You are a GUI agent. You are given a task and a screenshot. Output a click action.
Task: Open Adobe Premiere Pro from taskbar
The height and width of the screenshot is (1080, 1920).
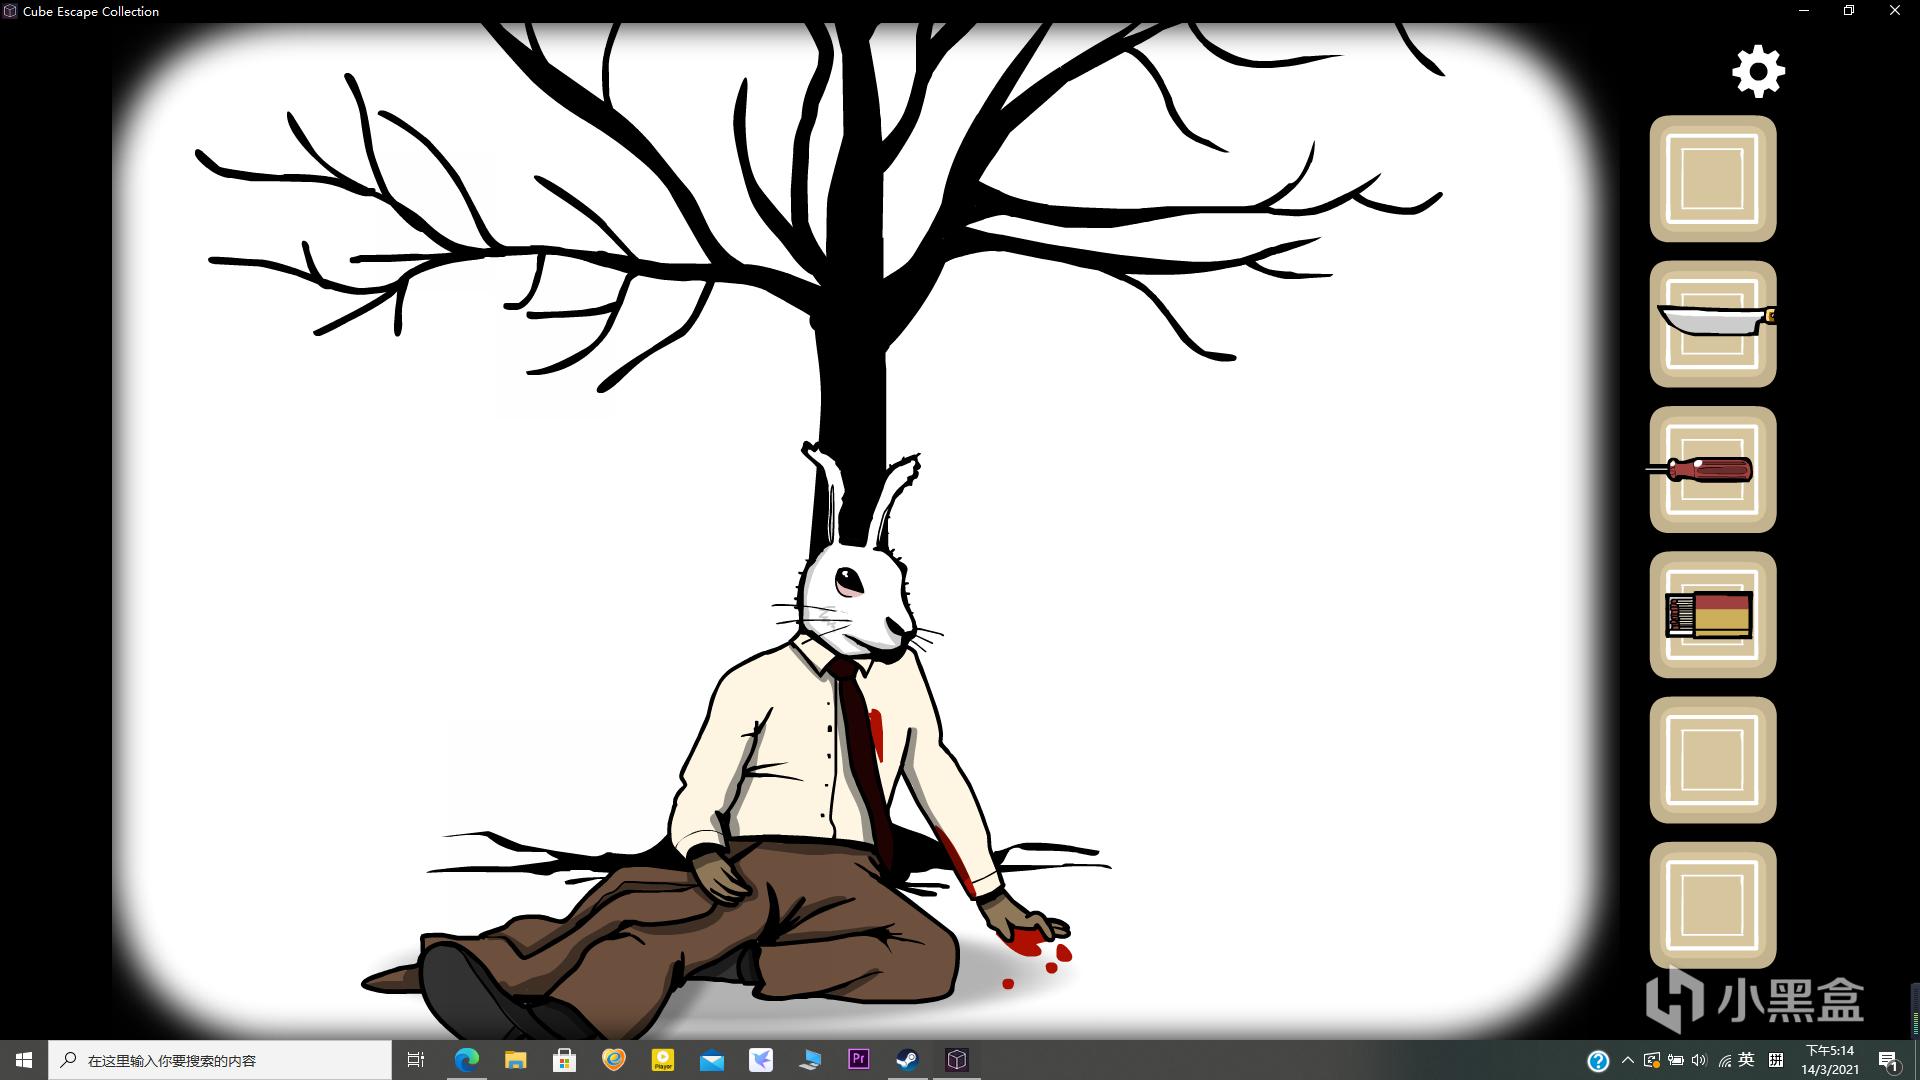[x=858, y=1060]
